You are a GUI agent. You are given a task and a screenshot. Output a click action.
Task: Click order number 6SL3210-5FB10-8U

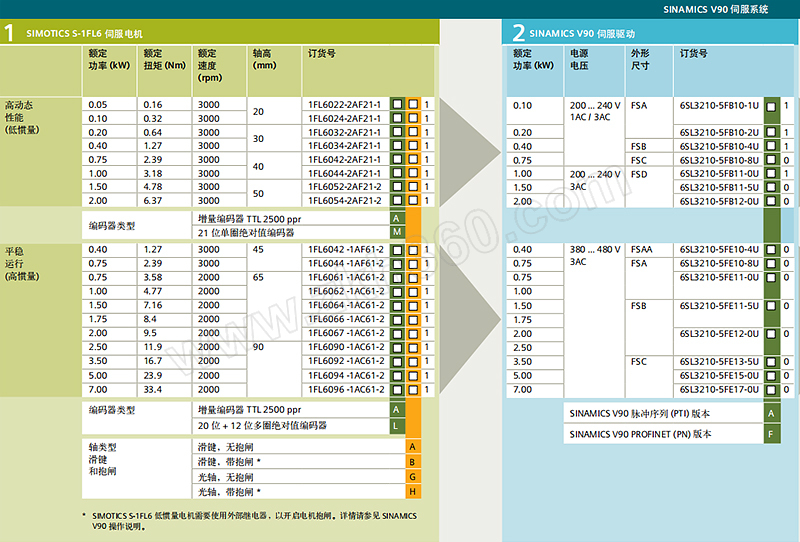(719, 160)
